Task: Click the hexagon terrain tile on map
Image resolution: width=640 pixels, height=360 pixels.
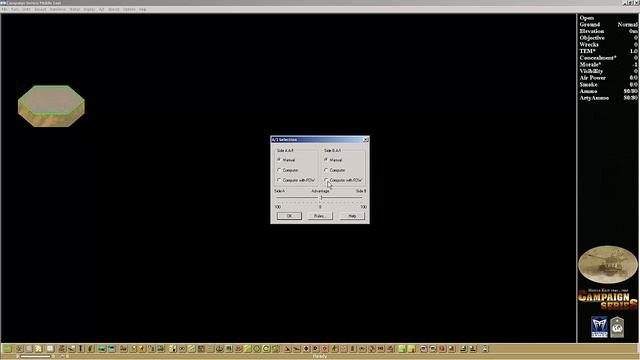Action: click(x=51, y=106)
